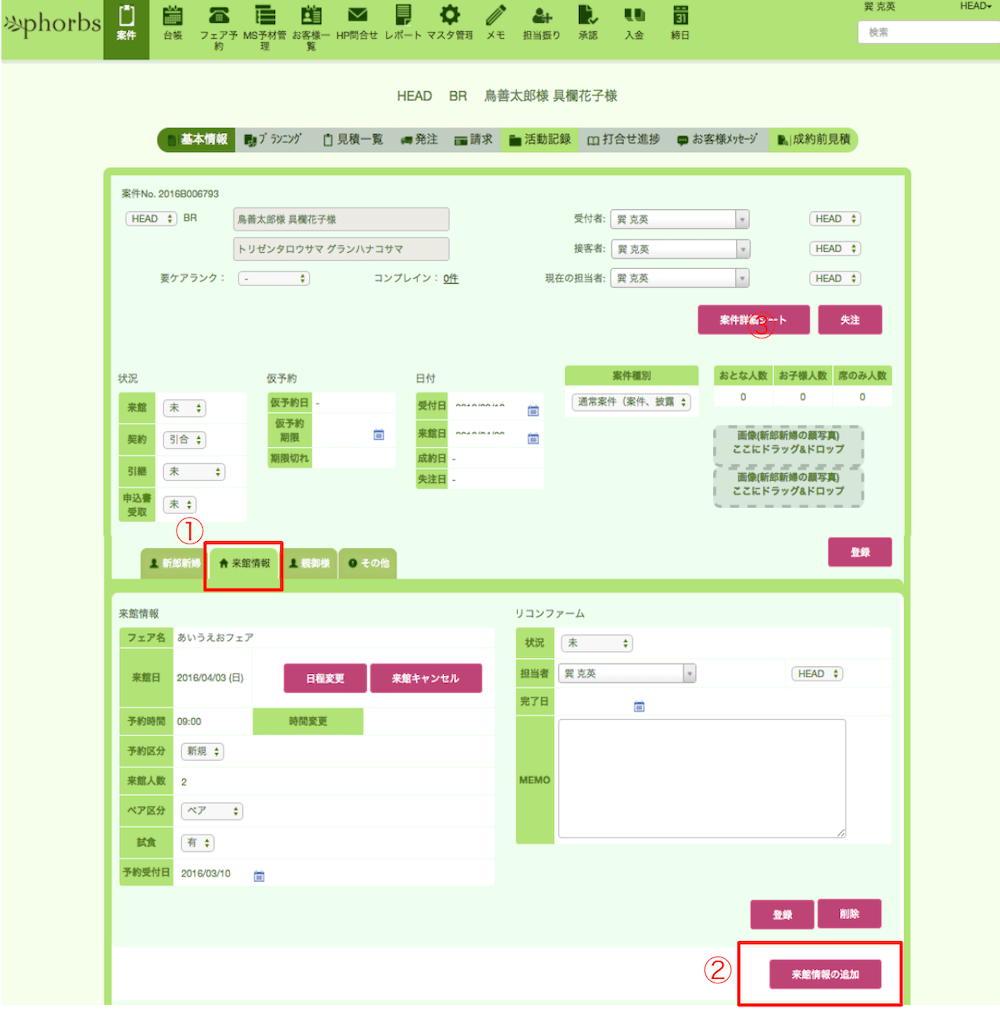The image size is (1000, 1012).
Task: Click 登録 button next to 削除
Action: [x=782, y=915]
